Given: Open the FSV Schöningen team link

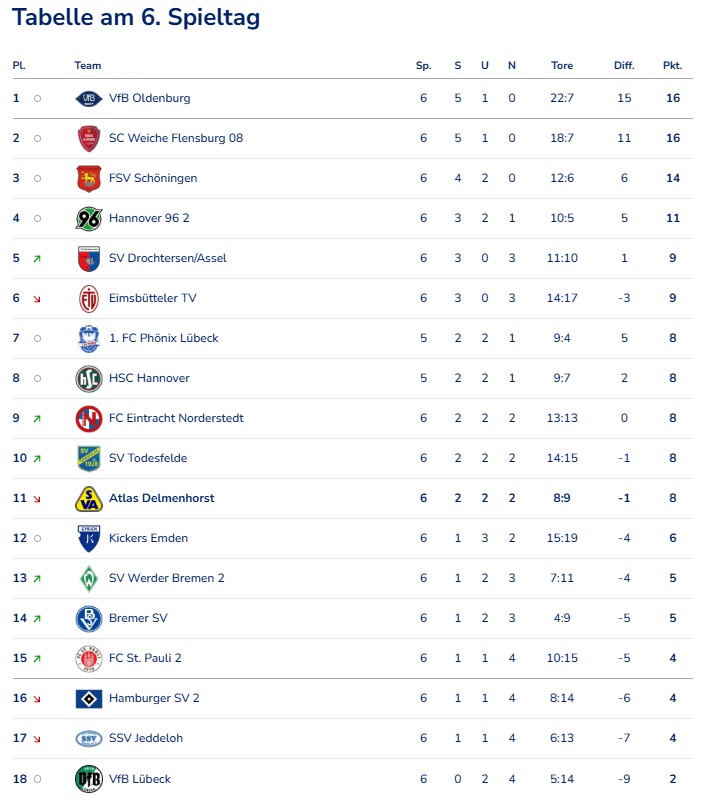Looking at the screenshot, I should [x=153, y=178].
